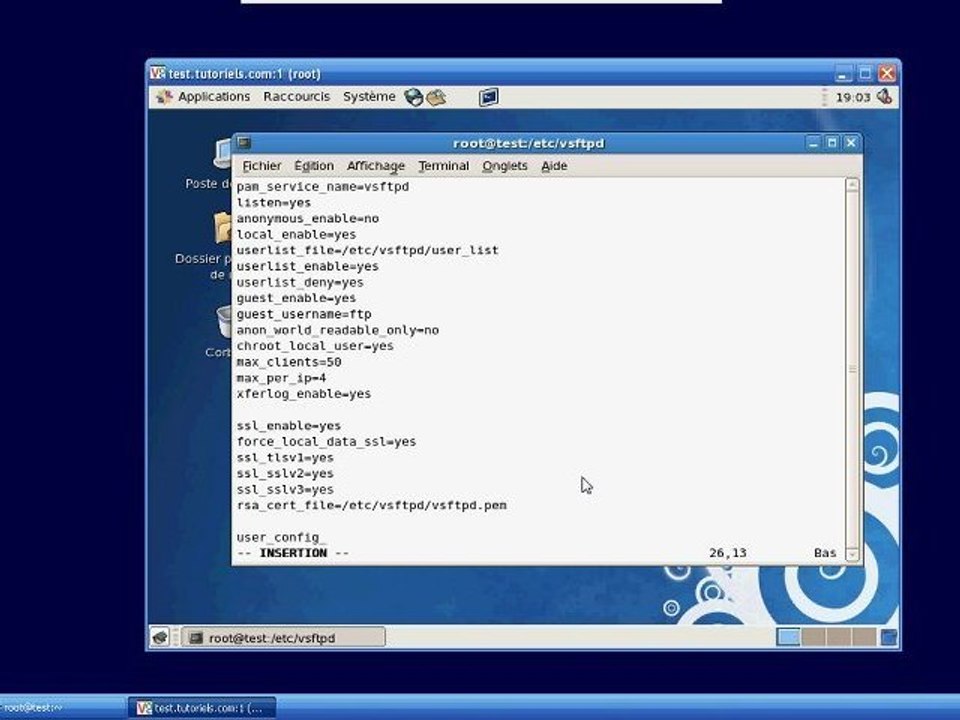The width and height of the screenshot is (960, 720).
Task: Open the Affichage menu
Action: pos(376,166)
